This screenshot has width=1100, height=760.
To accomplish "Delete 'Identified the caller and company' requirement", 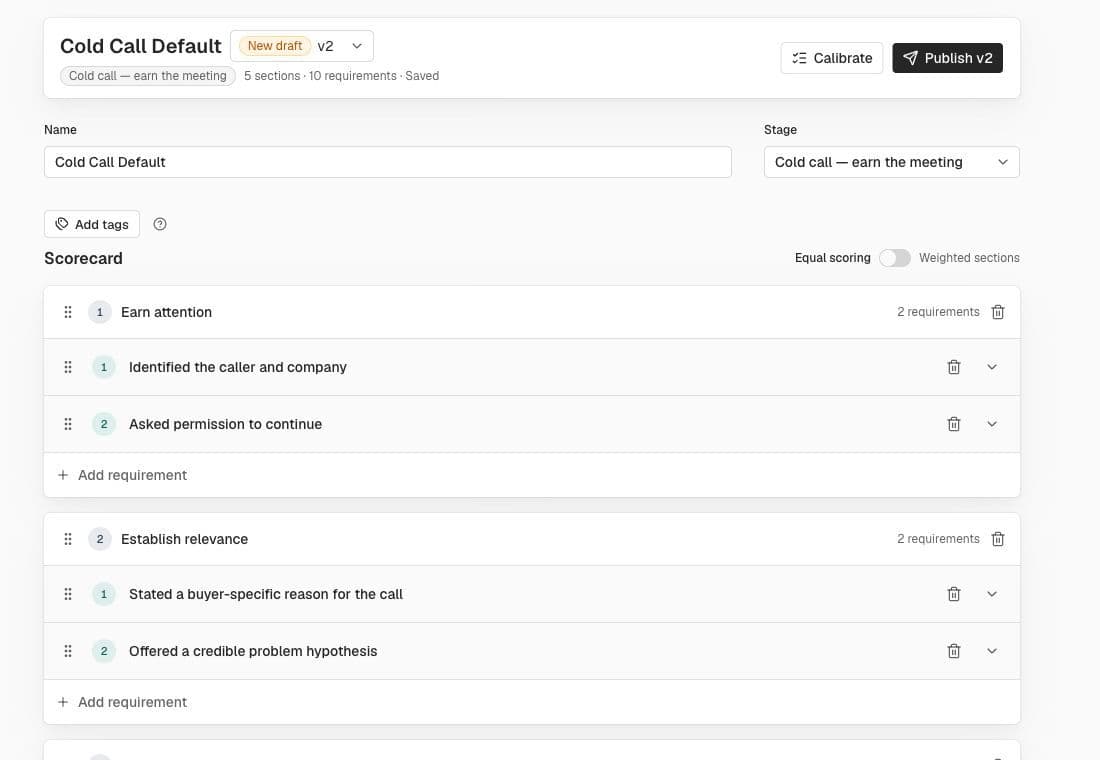I will (x=953, y=367).
